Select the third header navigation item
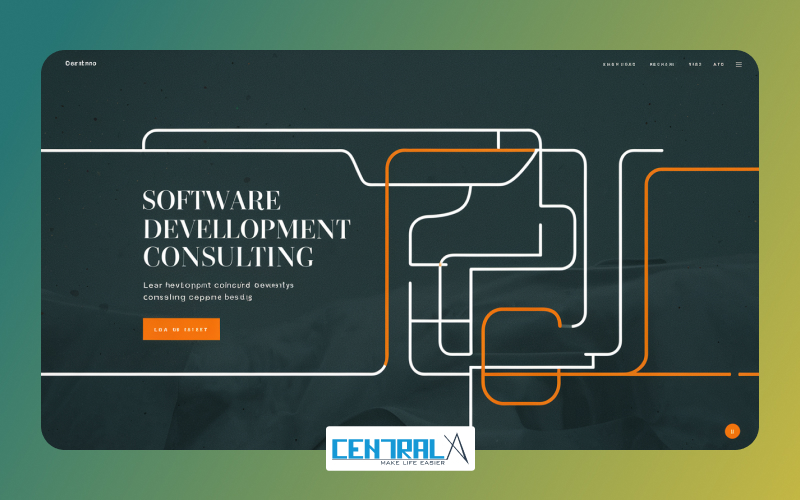This screenshot has width=800, height=500. (x=695, y=64)
